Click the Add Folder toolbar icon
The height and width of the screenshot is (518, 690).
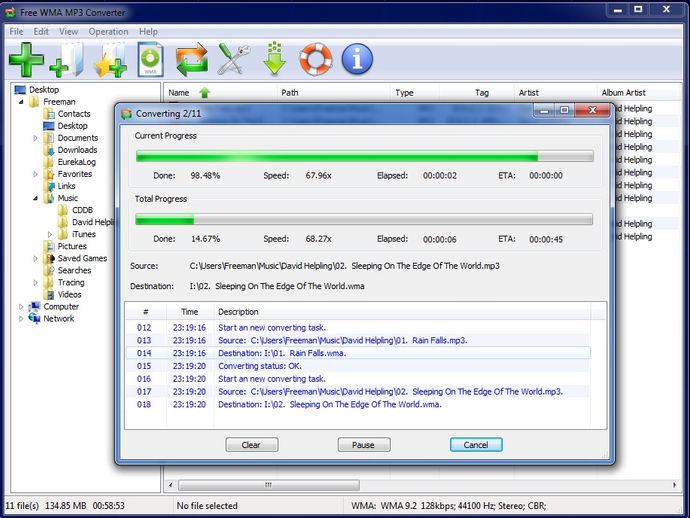click(67, 59)
